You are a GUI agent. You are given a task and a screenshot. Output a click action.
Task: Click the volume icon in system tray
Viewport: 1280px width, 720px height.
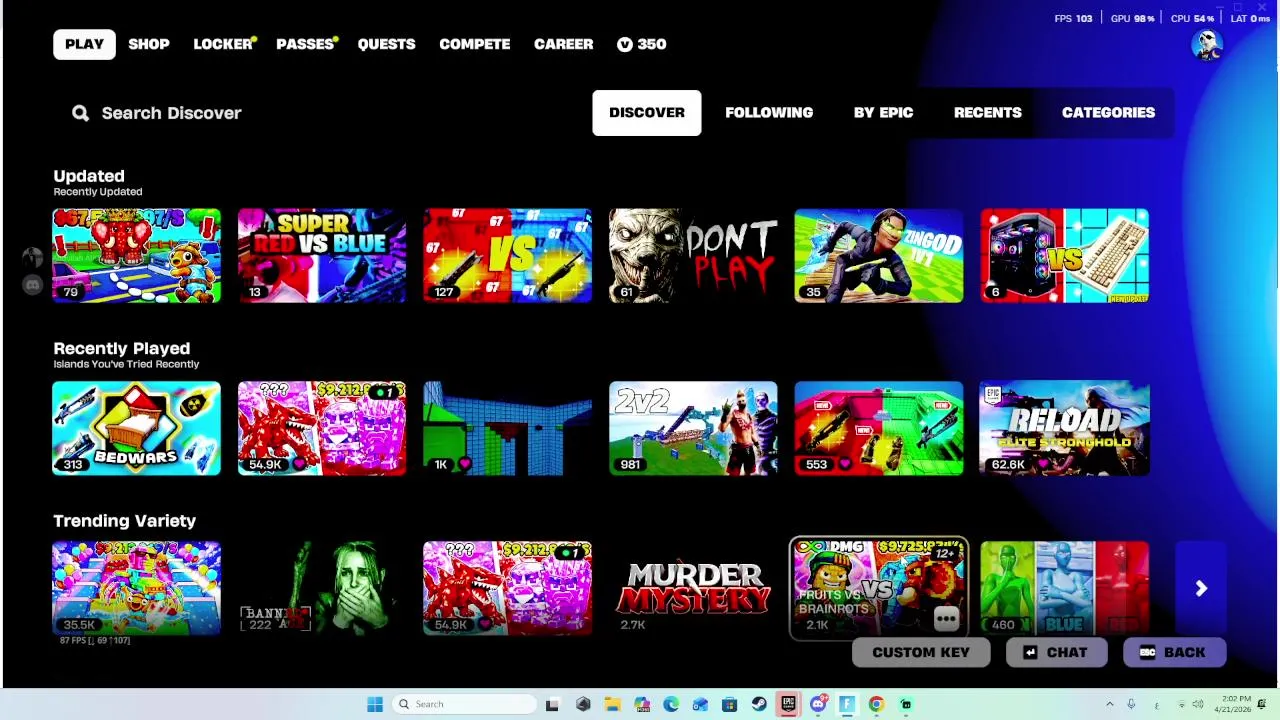coord(1198,704)
